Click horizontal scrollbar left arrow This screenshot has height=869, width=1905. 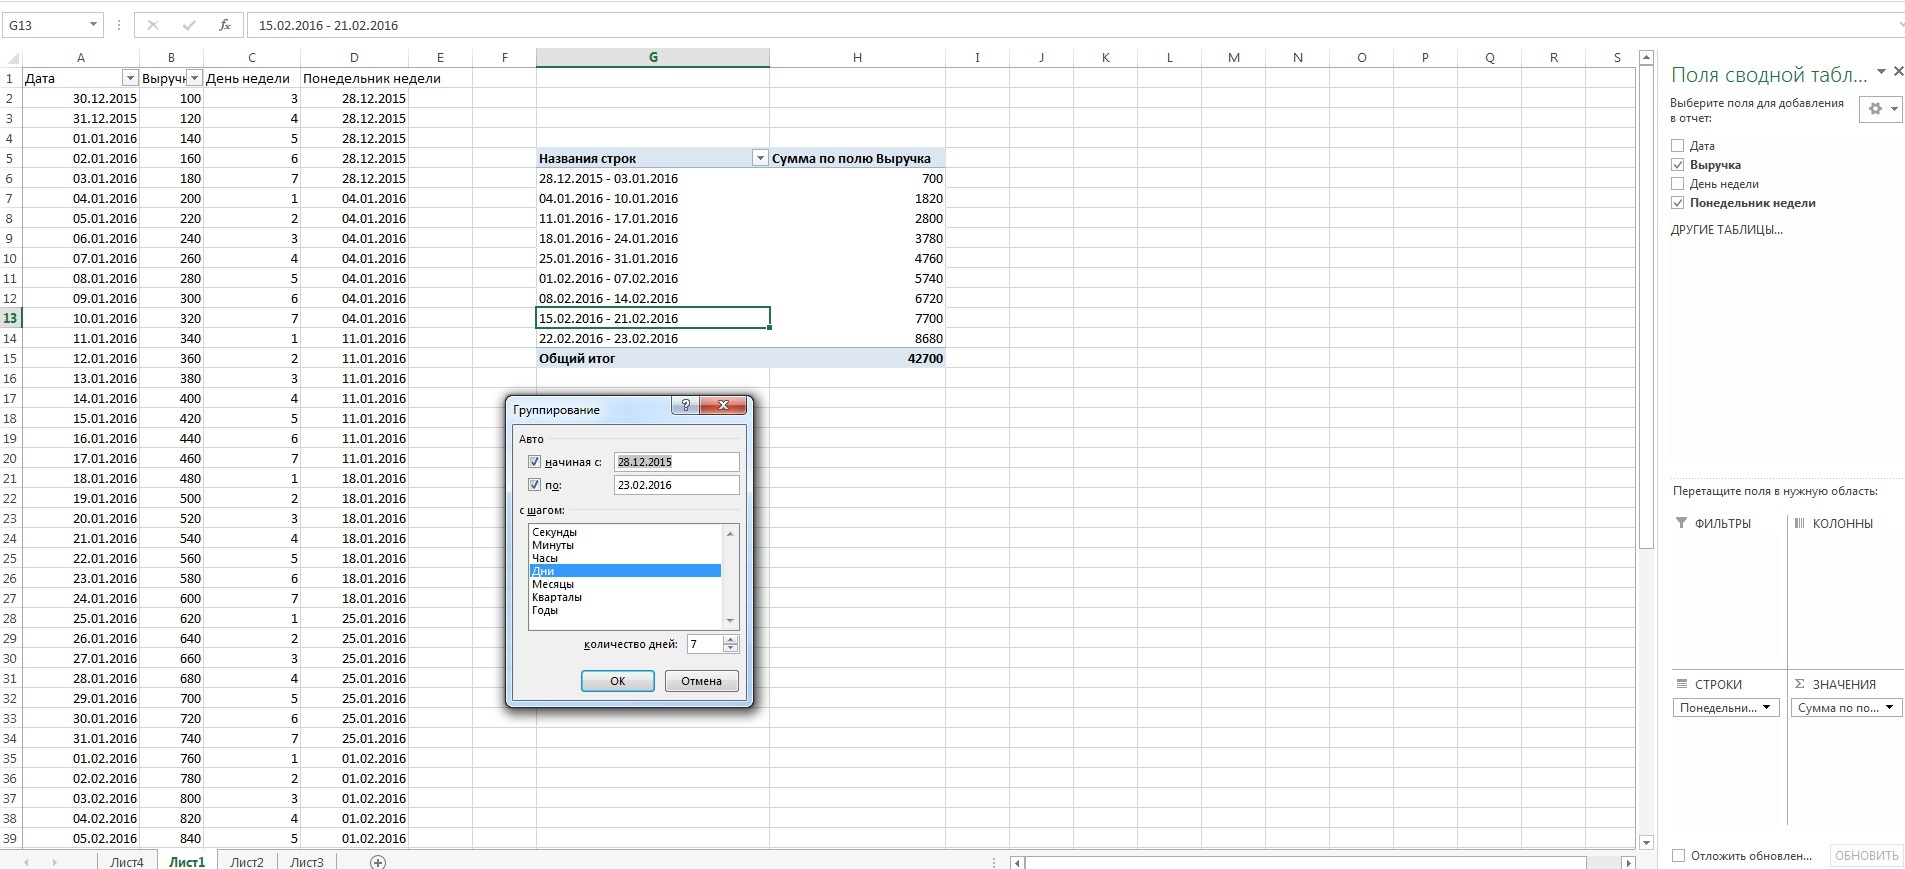[1017, 862]
